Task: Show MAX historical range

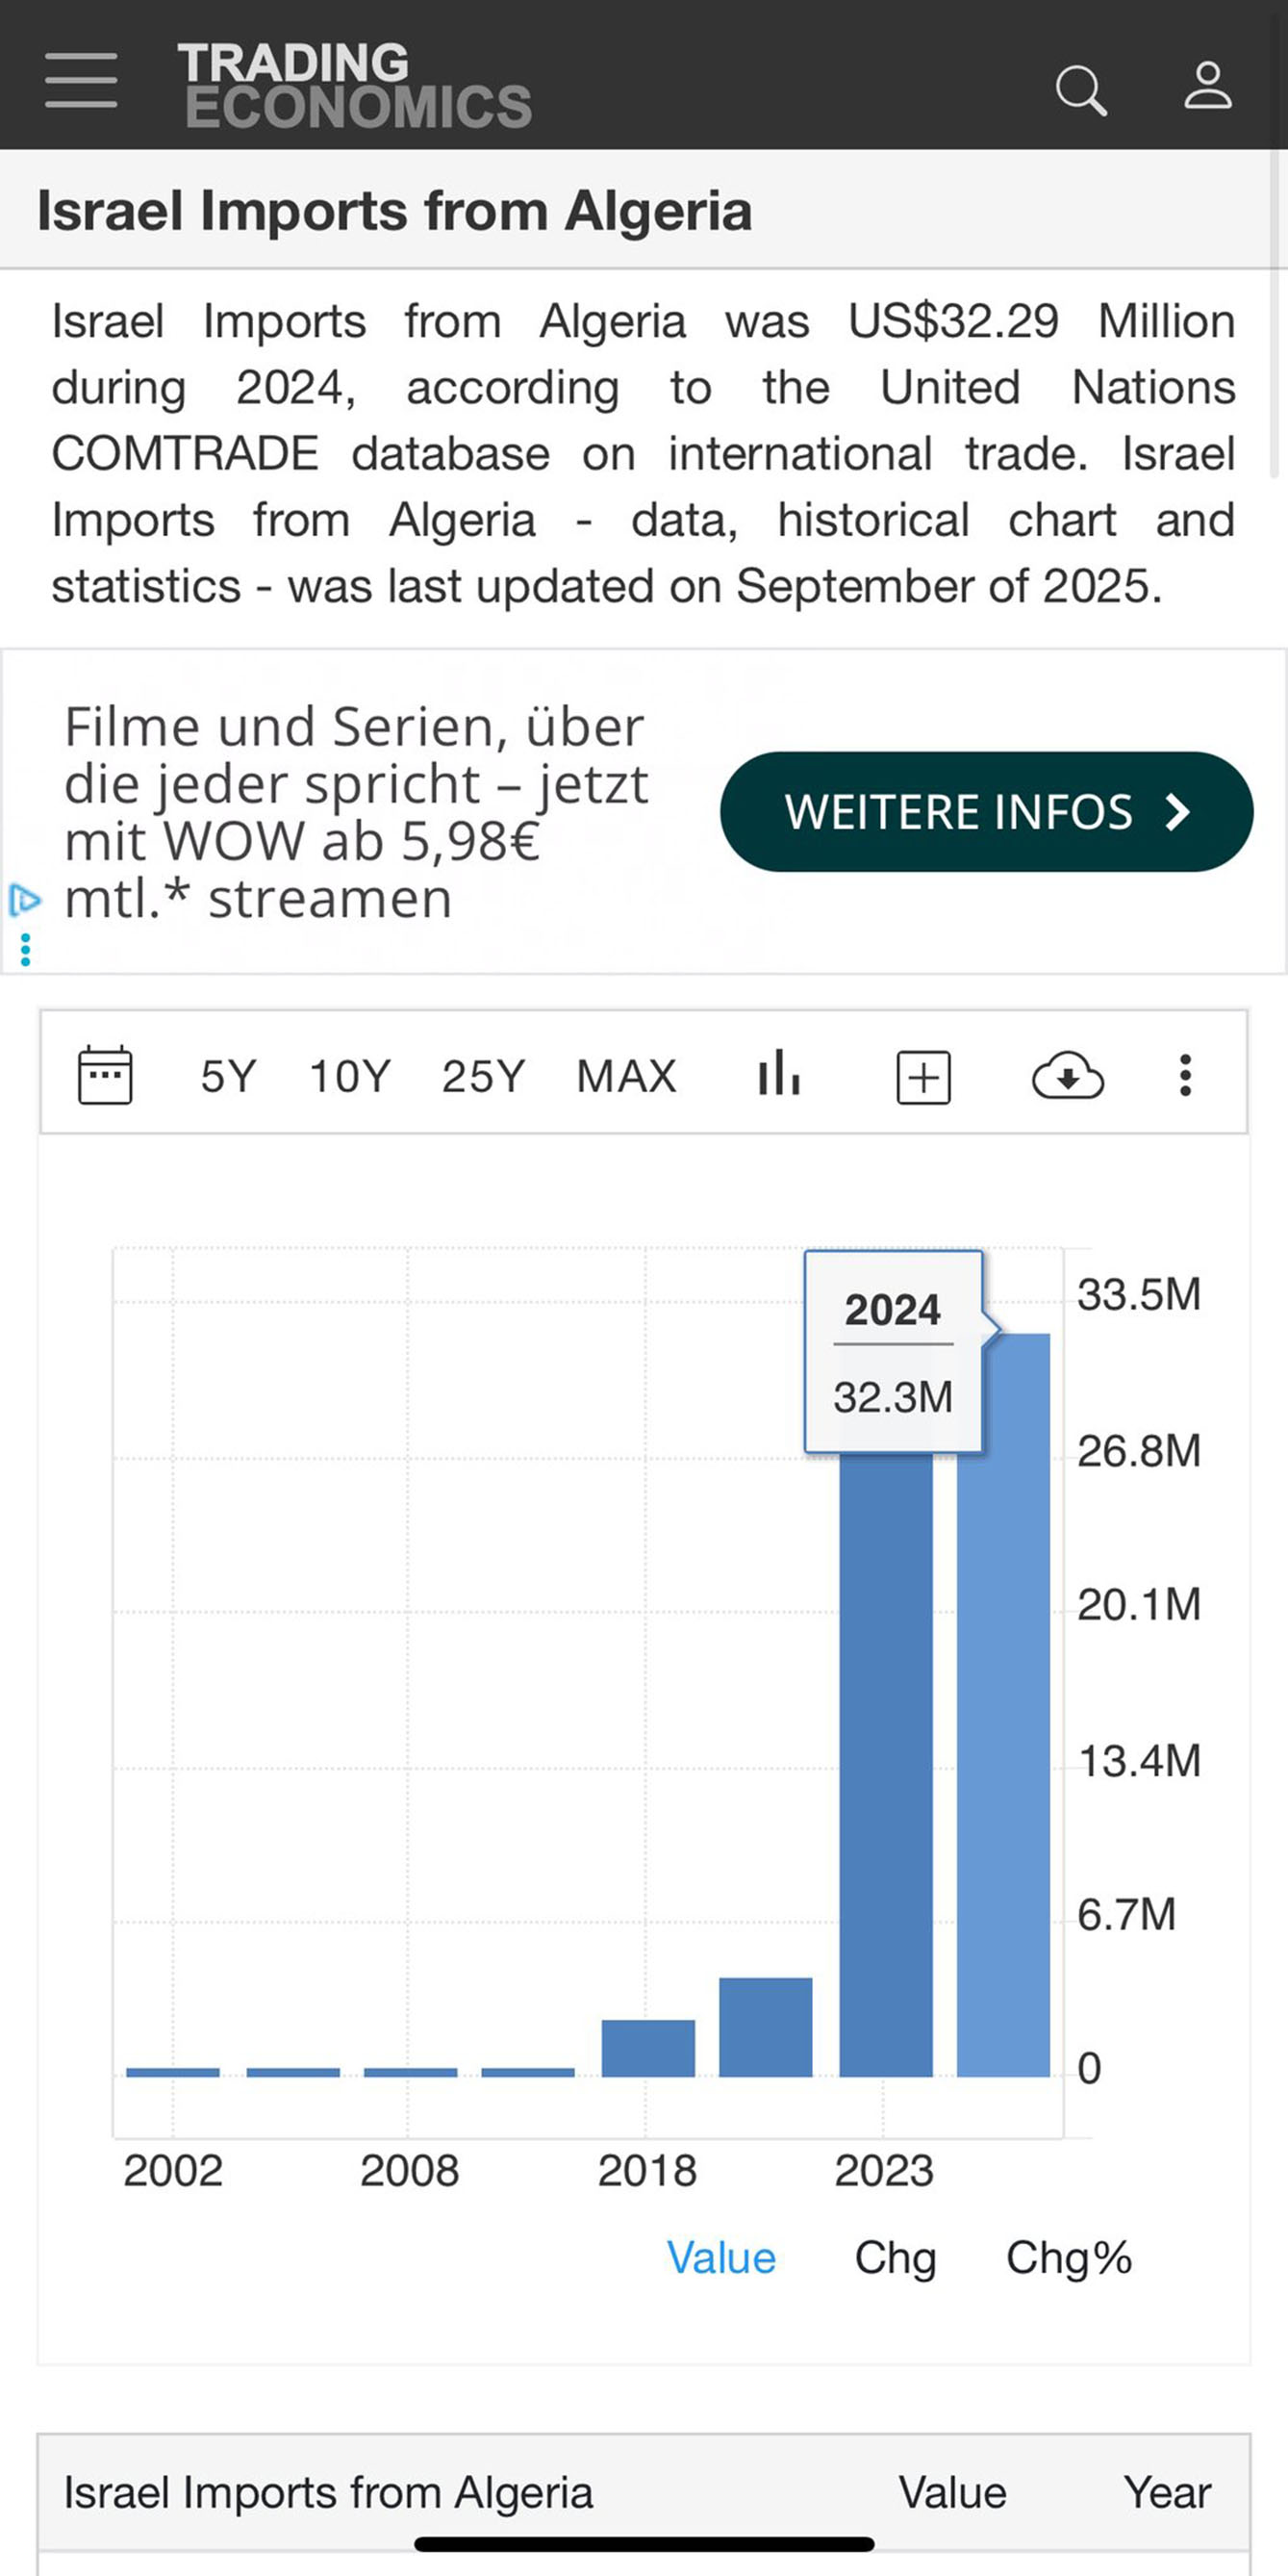Action: (626, 1077)
